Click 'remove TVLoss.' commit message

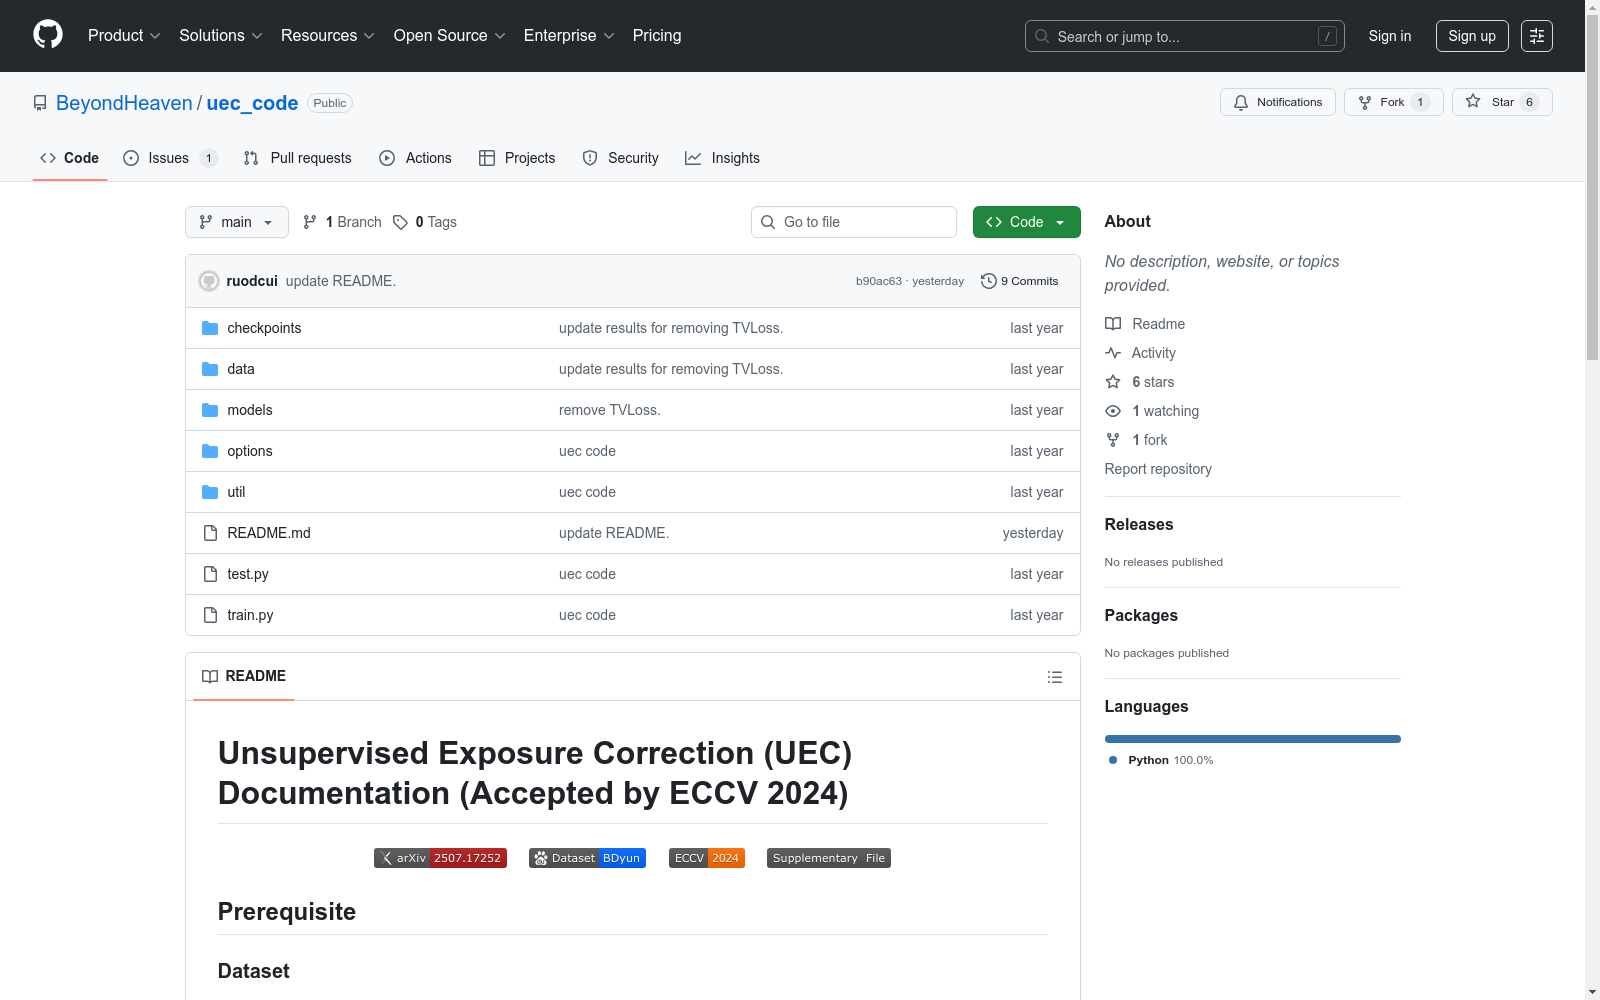tap(610, 410)
